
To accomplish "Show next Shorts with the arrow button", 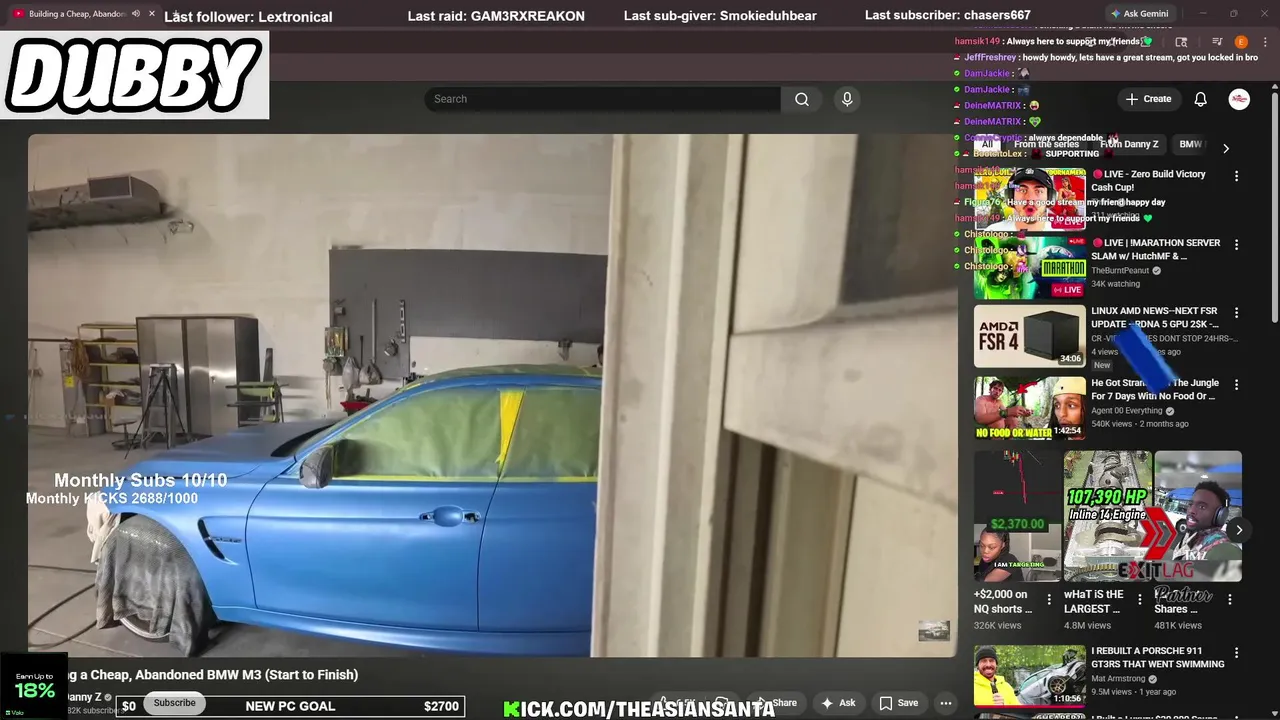I will 1239,530.
